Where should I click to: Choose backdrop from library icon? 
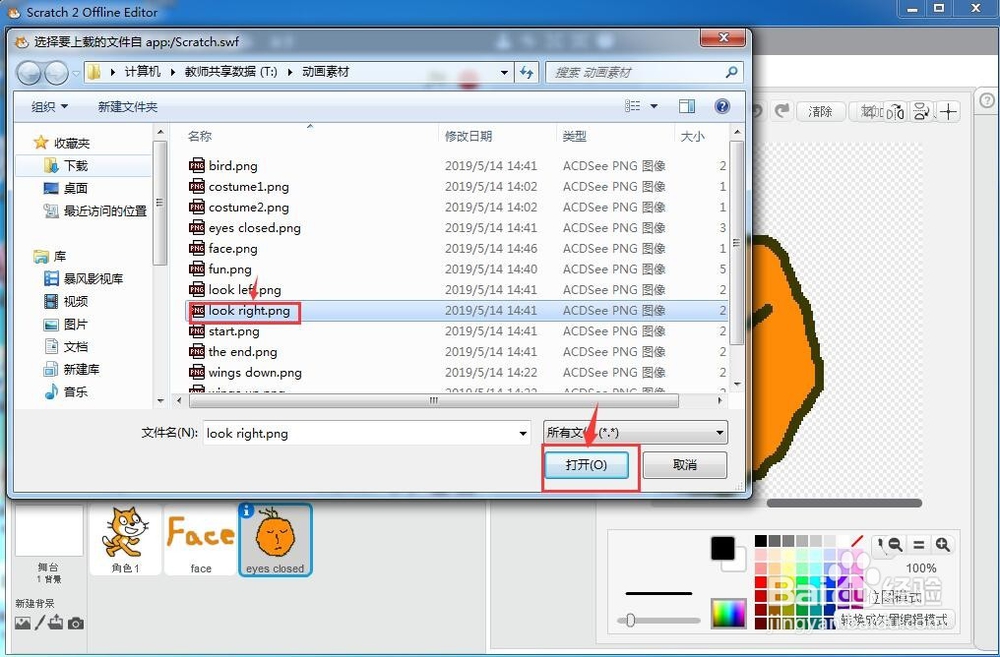point(22,623)
